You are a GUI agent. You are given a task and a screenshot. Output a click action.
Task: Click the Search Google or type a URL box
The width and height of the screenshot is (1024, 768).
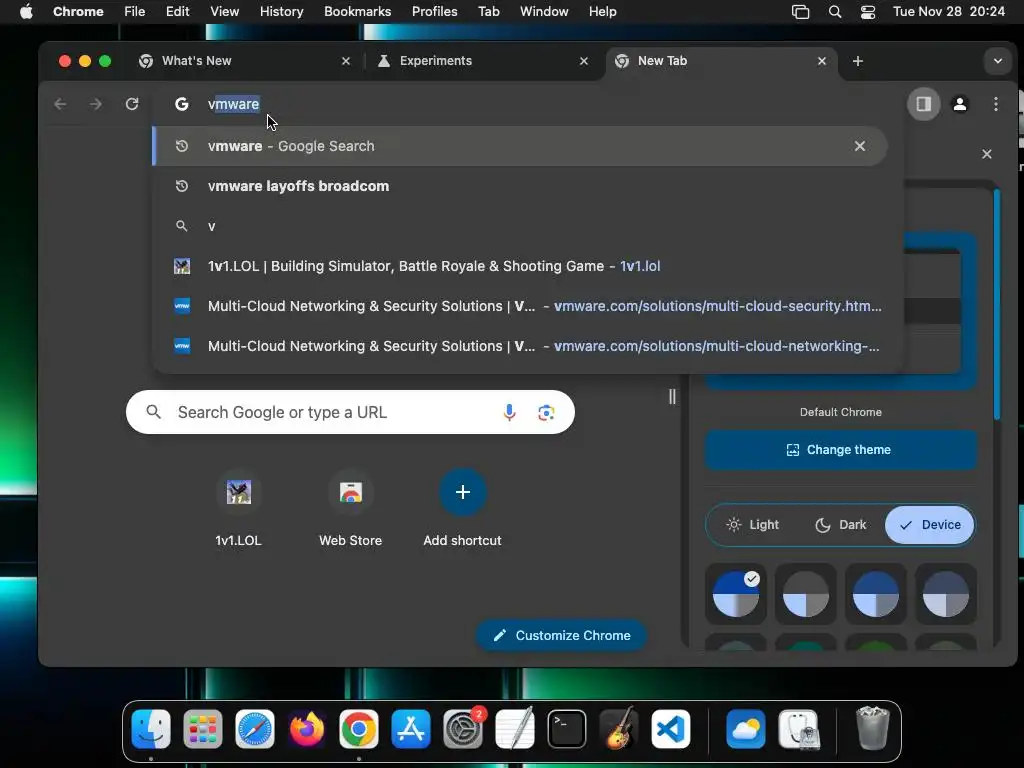point(350,412)
